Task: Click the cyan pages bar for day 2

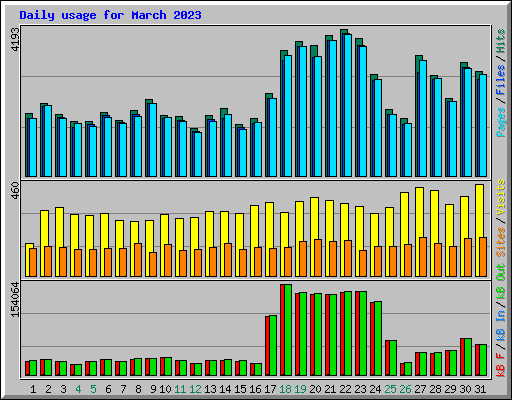Action: click(48, 141)
